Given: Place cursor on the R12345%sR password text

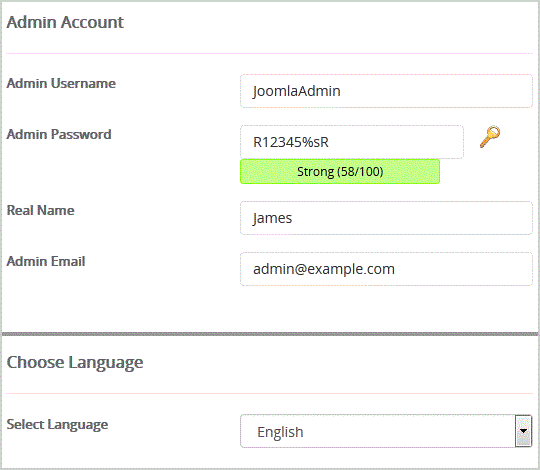Looking at the screenshot, I should click(291, 142).
